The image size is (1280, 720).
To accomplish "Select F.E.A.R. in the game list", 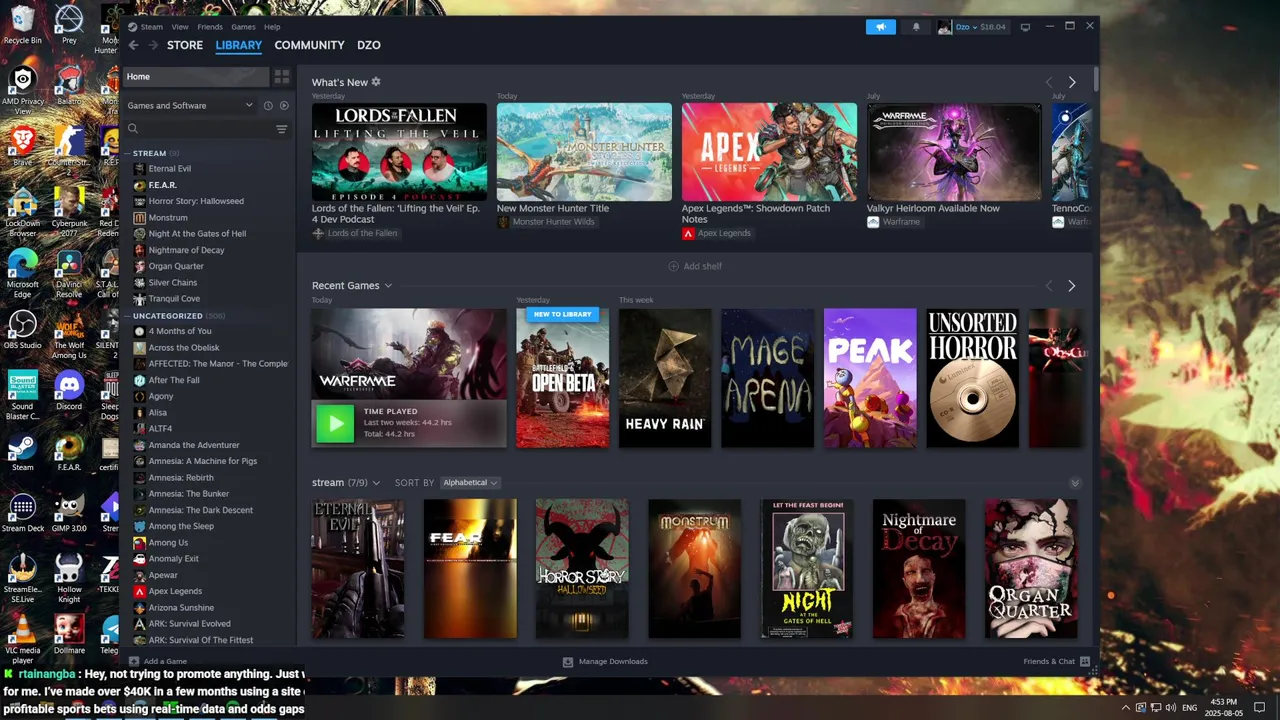I will (x=162, y=185).
